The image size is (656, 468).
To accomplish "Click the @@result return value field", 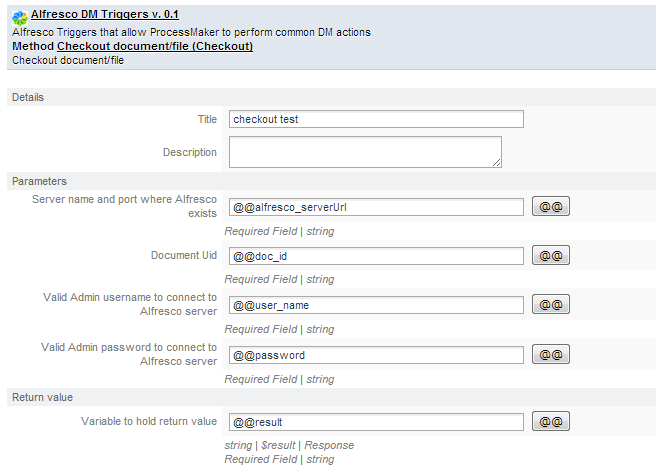I will point(376,421).
